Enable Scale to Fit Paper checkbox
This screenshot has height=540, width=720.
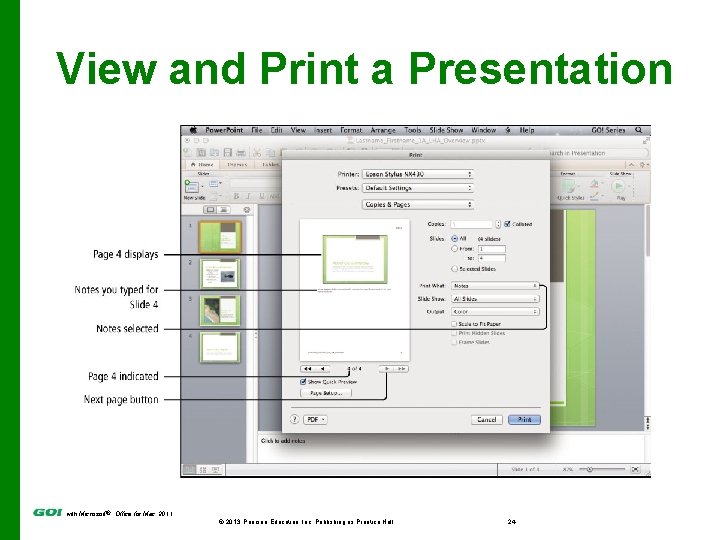(x=454, y=324)
